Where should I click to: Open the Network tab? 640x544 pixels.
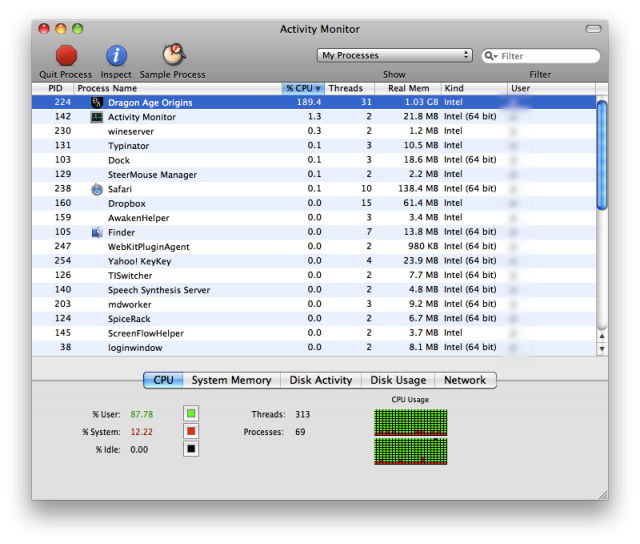coord(465,380)
